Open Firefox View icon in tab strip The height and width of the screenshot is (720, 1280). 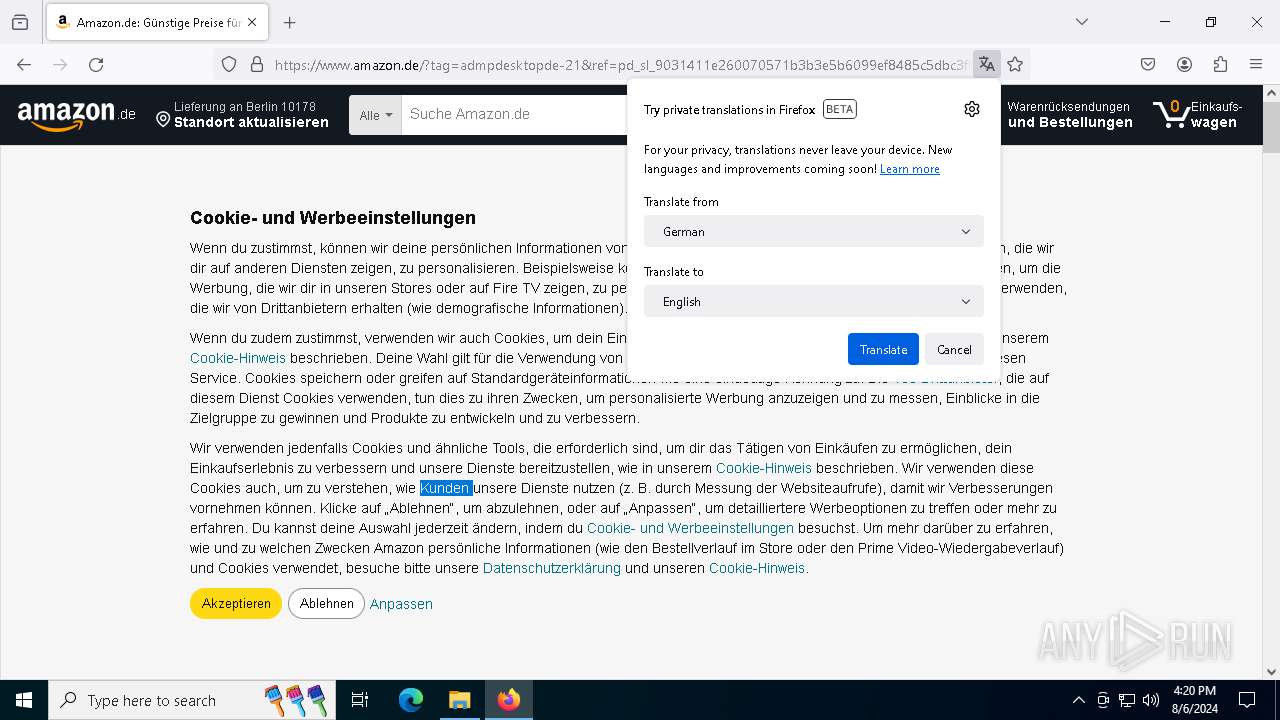[x=20, y=22]
